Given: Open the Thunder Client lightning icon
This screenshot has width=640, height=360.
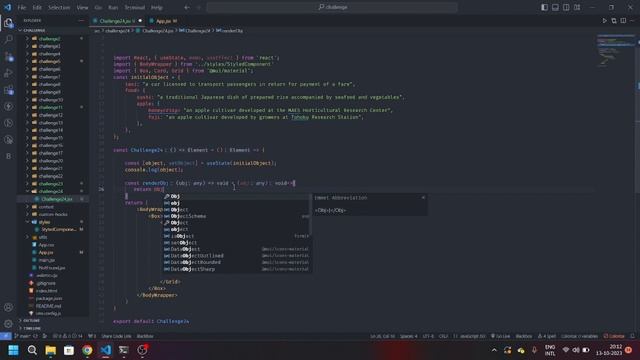Looking at the screenshot, I should click(x=9, y=107).
